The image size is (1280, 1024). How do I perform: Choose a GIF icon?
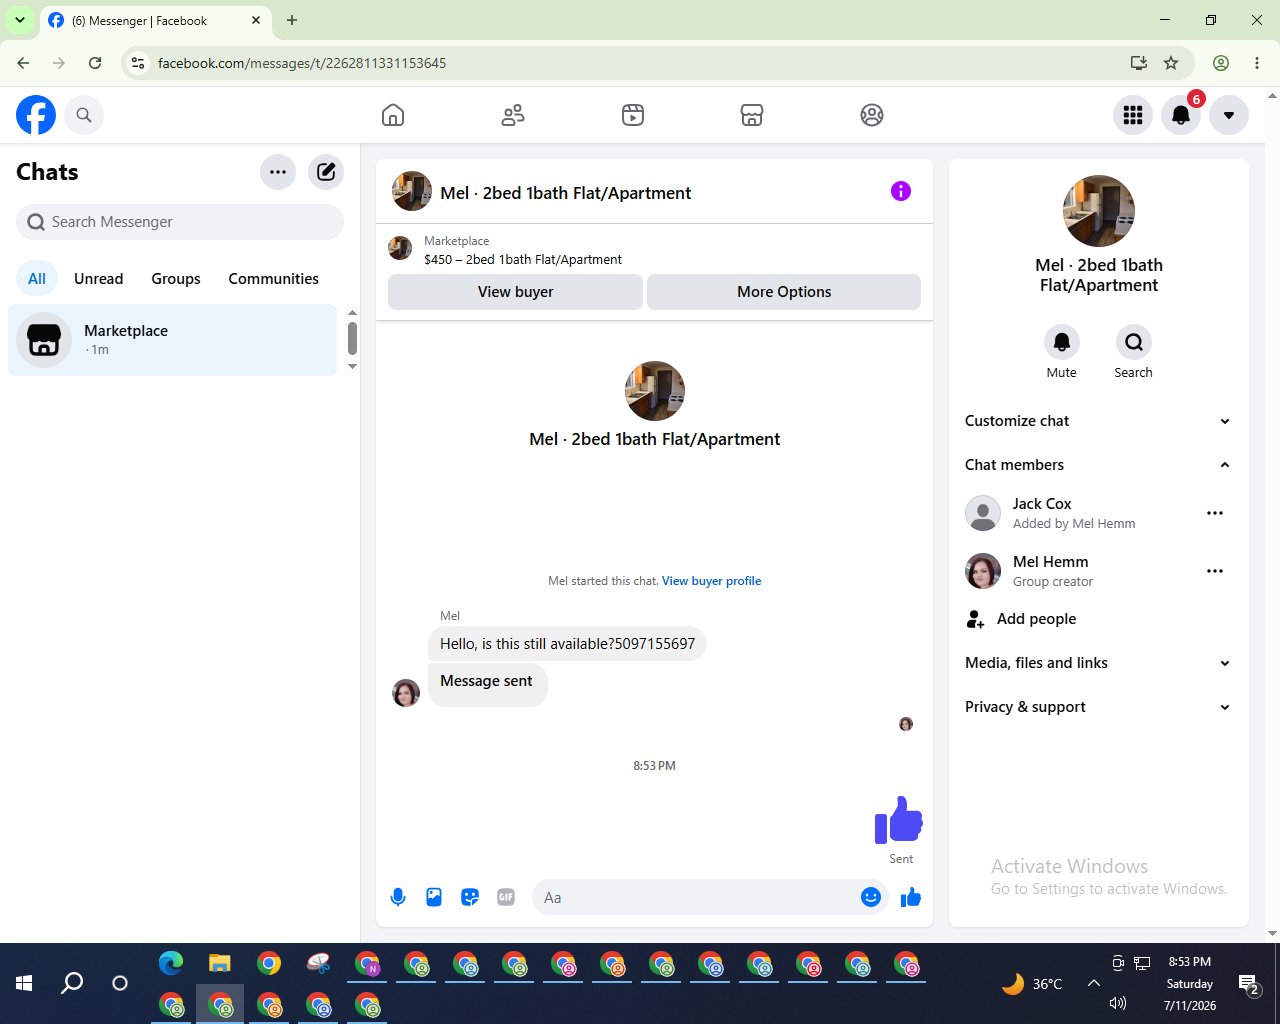click(506, 897)
